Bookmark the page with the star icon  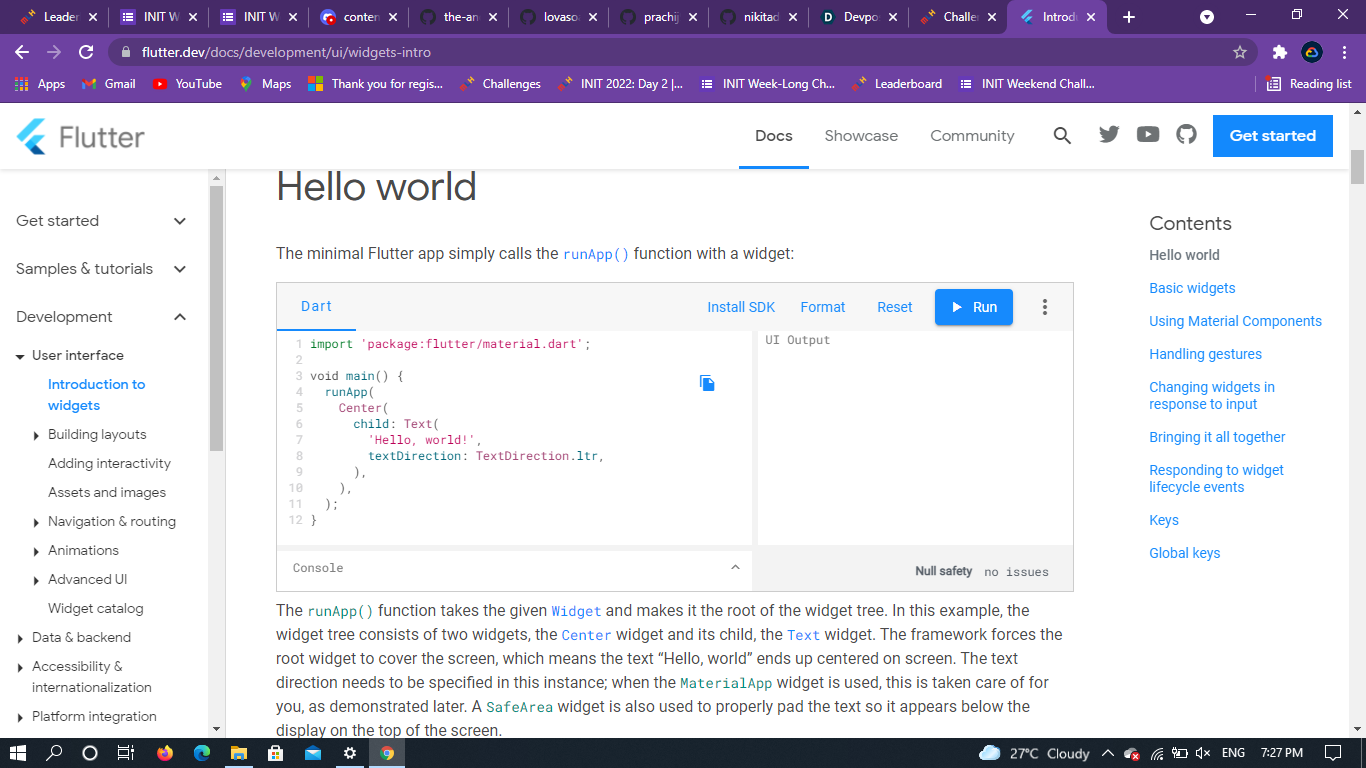1239,51
